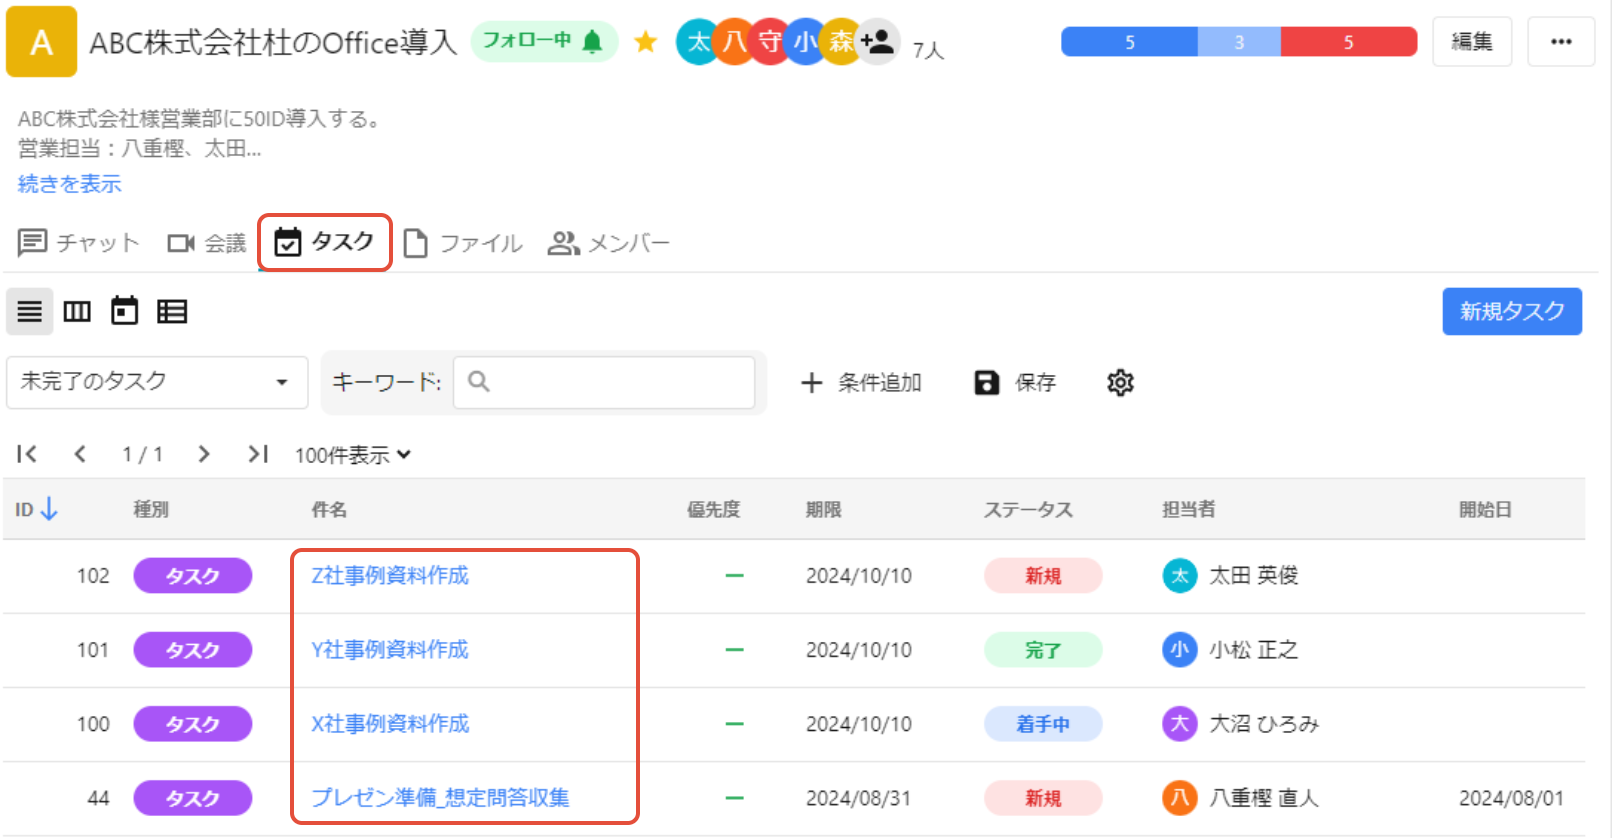Switch to the kanban board view icon
The image size is (1612, 838).
(77, 312)
